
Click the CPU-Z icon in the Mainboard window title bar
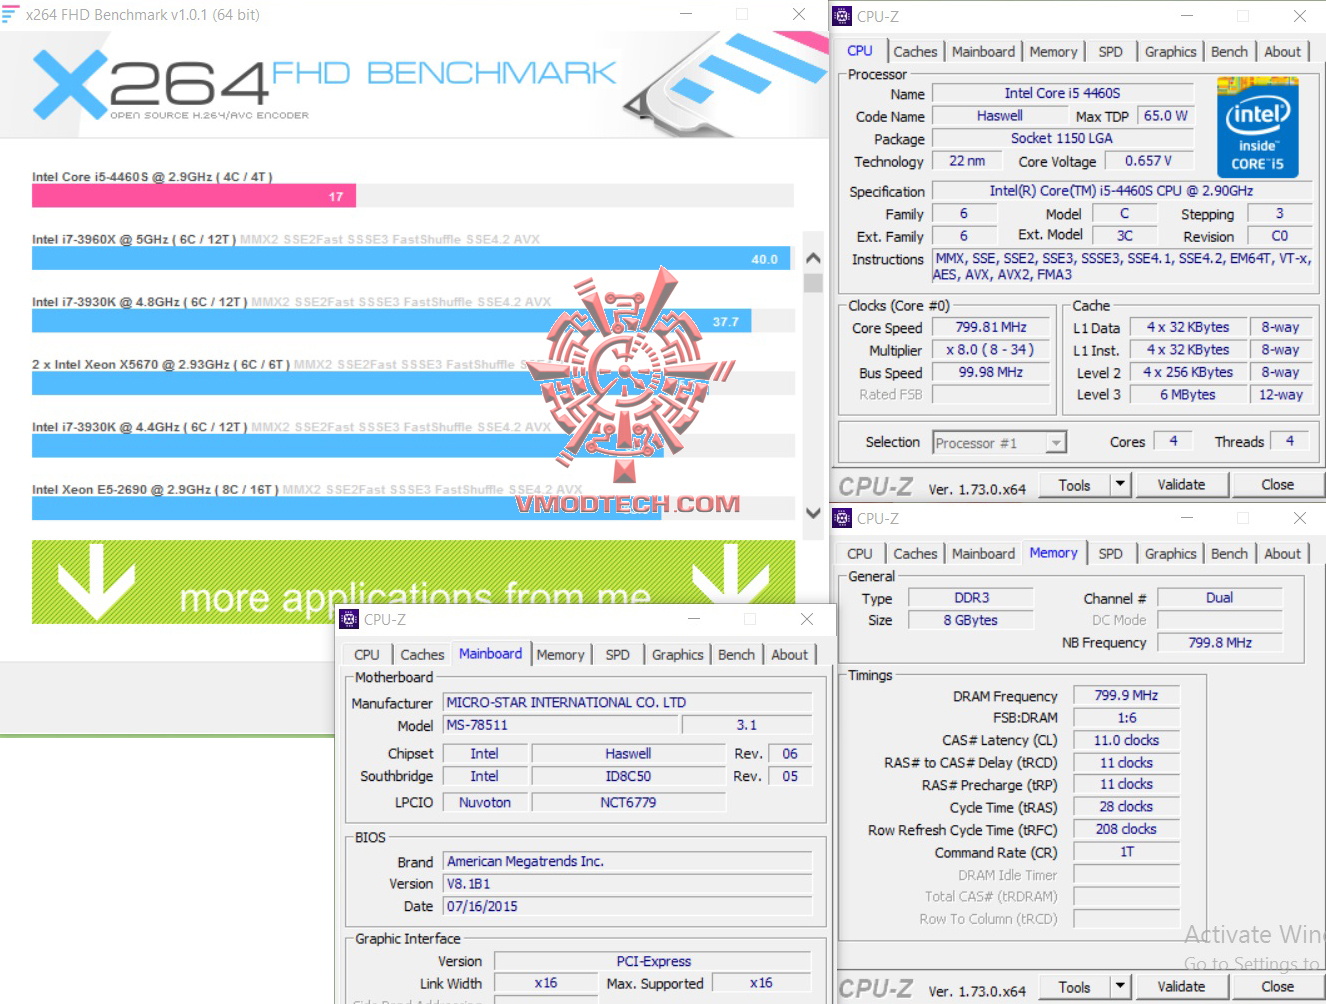349,620
